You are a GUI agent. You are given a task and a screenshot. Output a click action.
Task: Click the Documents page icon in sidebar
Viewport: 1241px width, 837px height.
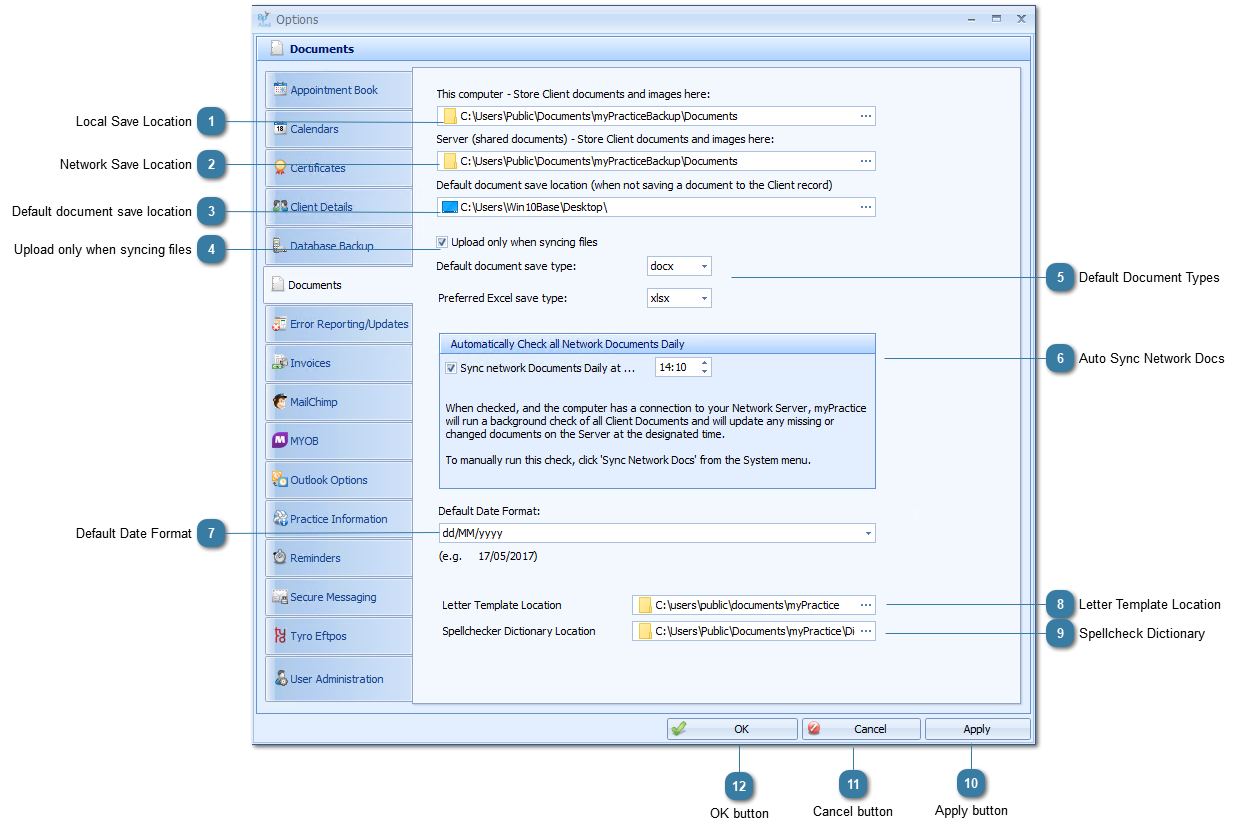tap(278, 284)
